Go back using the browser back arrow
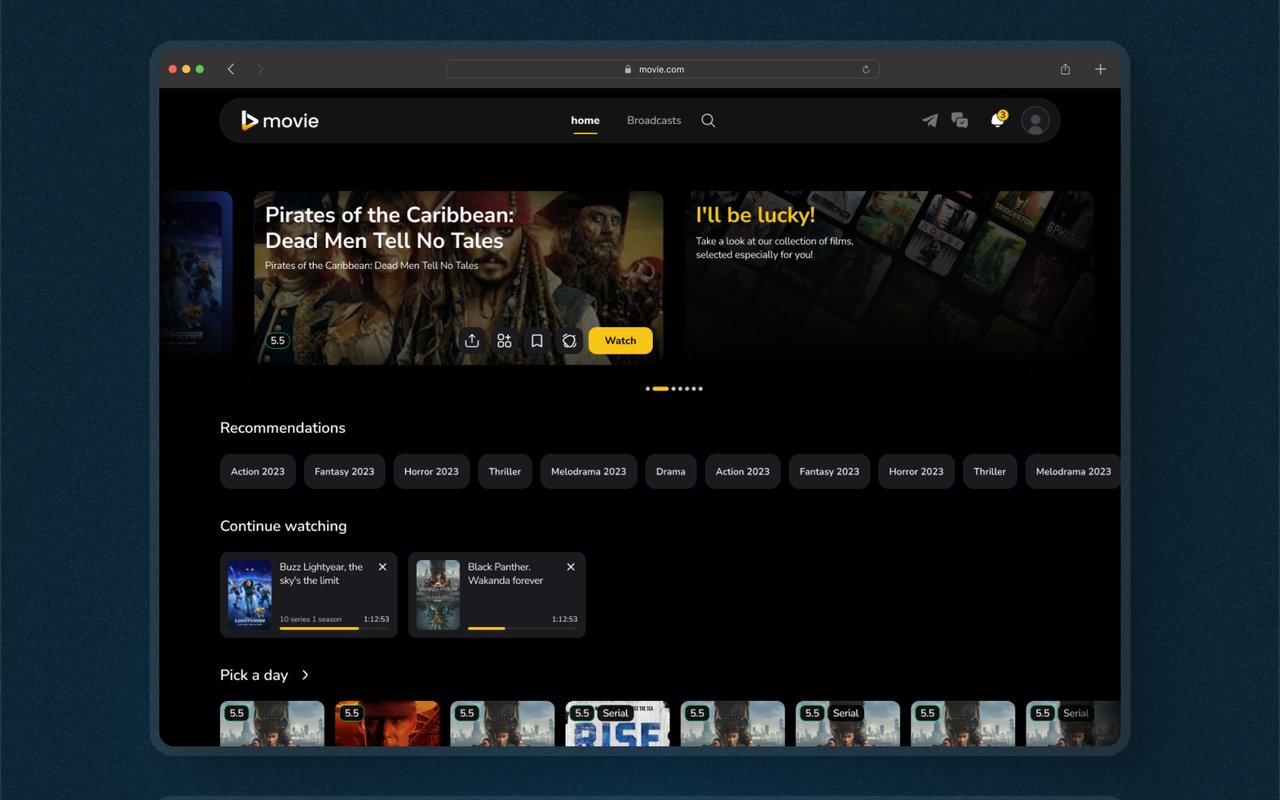This screenshot has height=800, width=1280. 231,69
